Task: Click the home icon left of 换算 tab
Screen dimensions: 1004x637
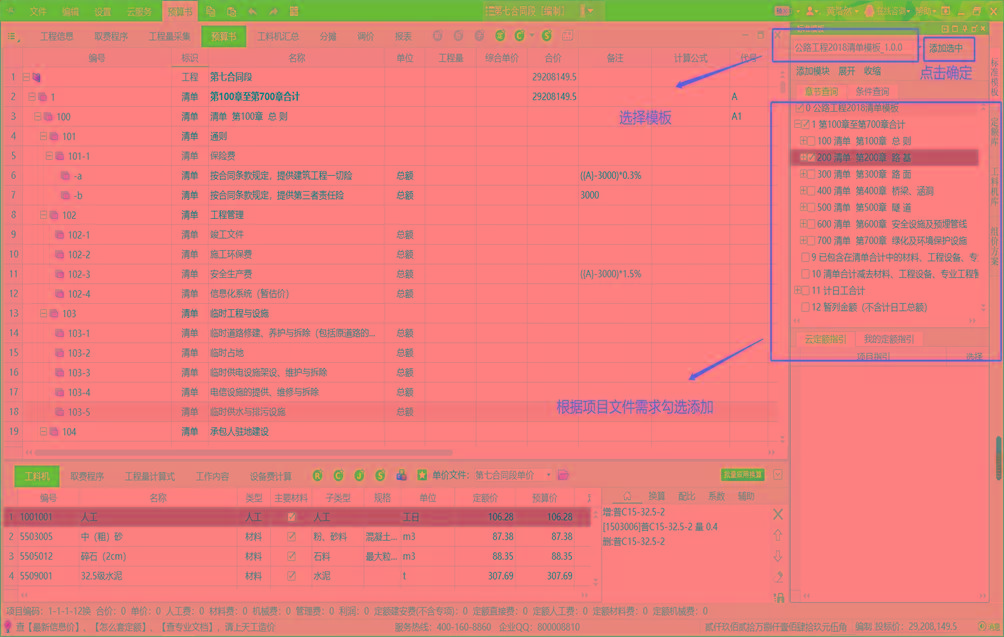Action: (628, 496)
